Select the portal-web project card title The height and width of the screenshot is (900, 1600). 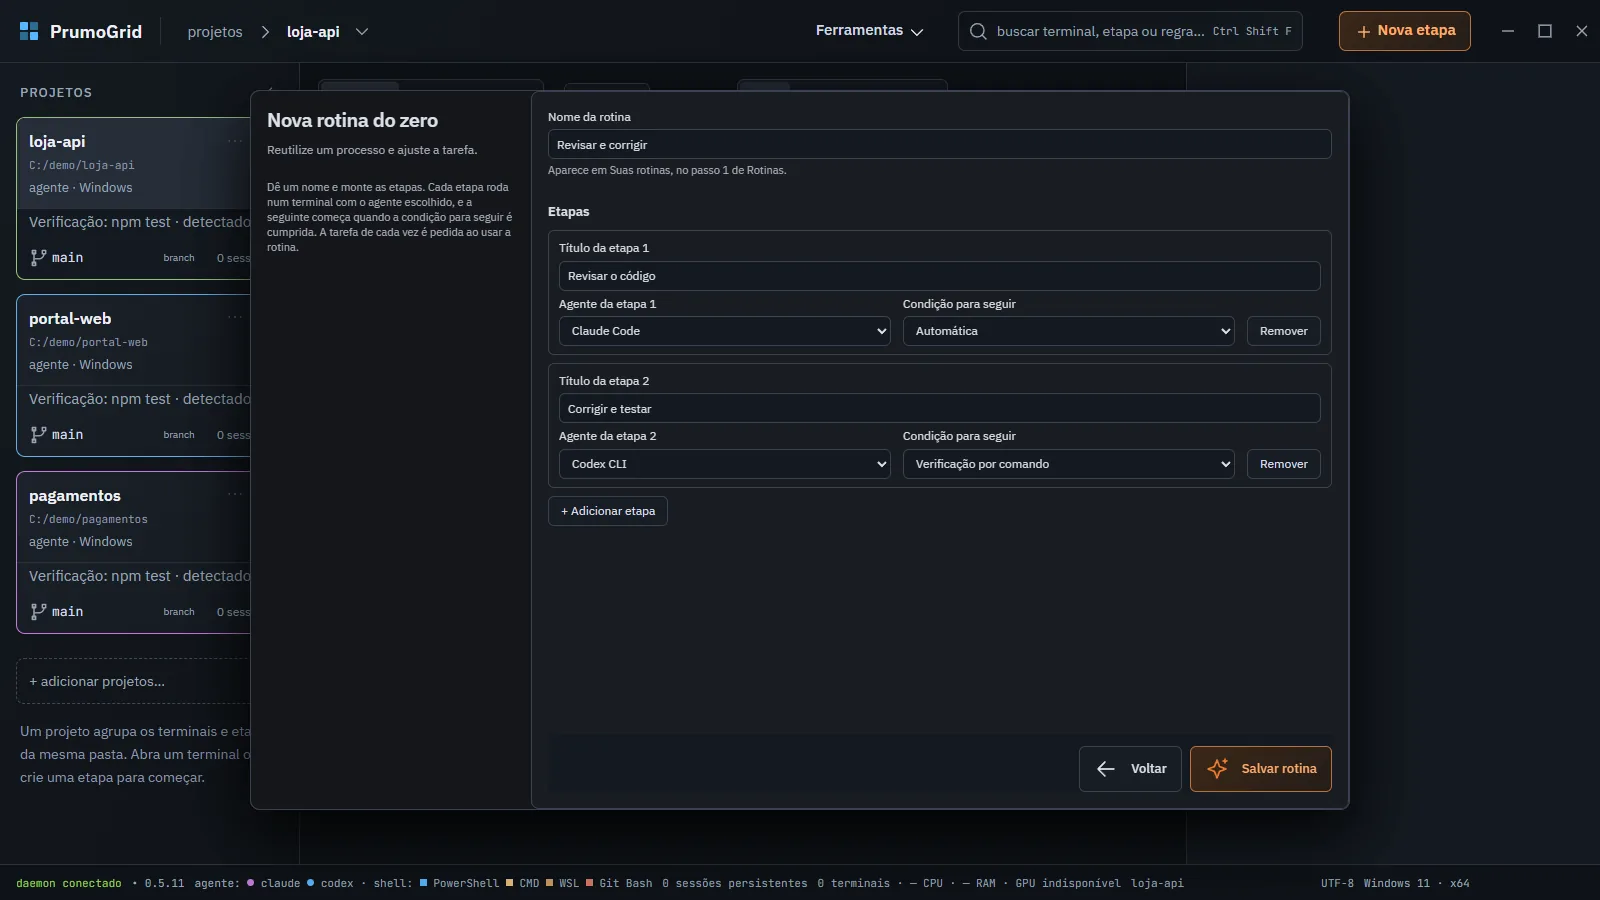[70, 319]
